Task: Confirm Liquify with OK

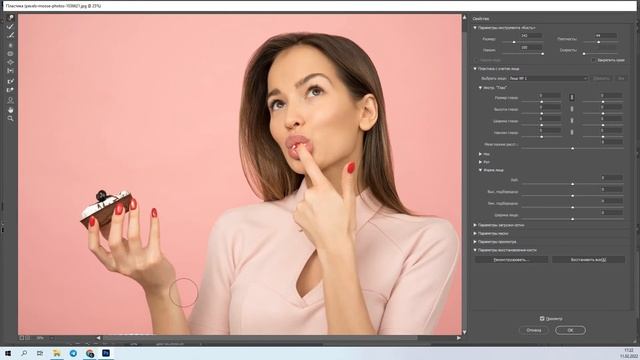Action: (570, 330)
